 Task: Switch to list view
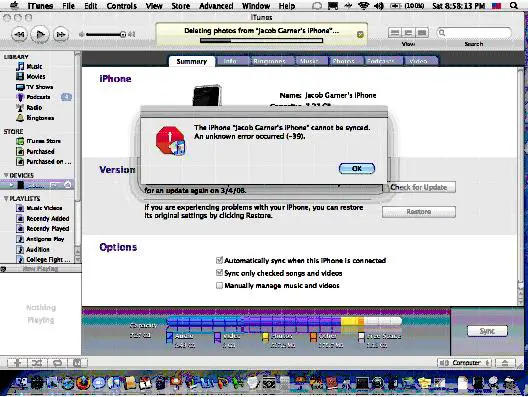point(395,33)
